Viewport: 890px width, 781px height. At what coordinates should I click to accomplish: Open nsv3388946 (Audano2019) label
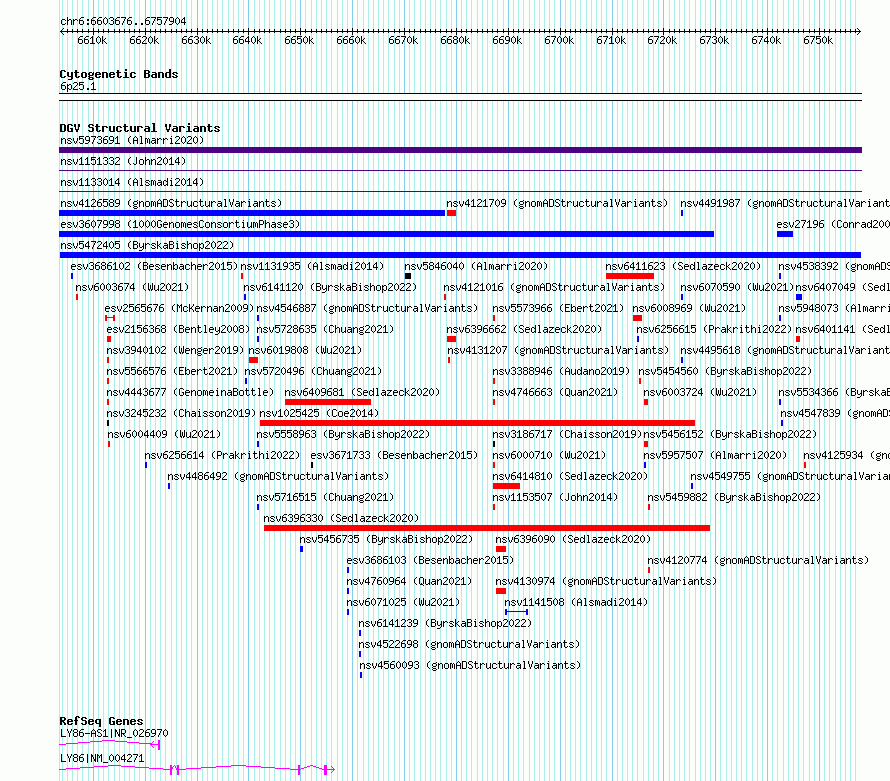pyautogui.click(x=561, y=371)
